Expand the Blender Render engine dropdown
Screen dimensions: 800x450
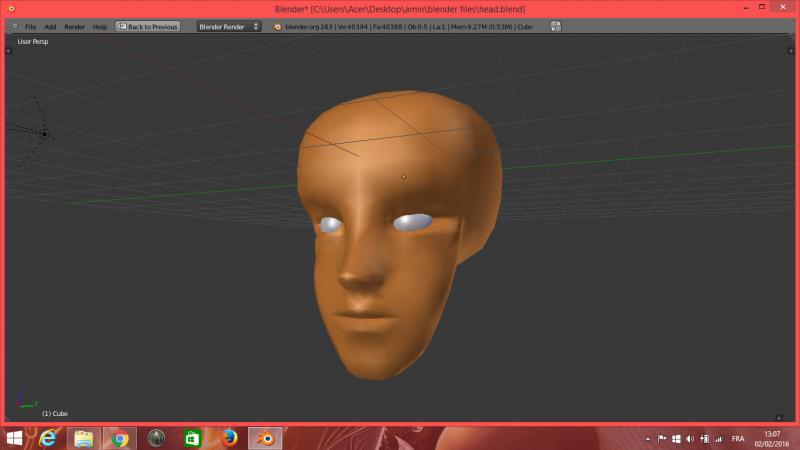(228, 26)
